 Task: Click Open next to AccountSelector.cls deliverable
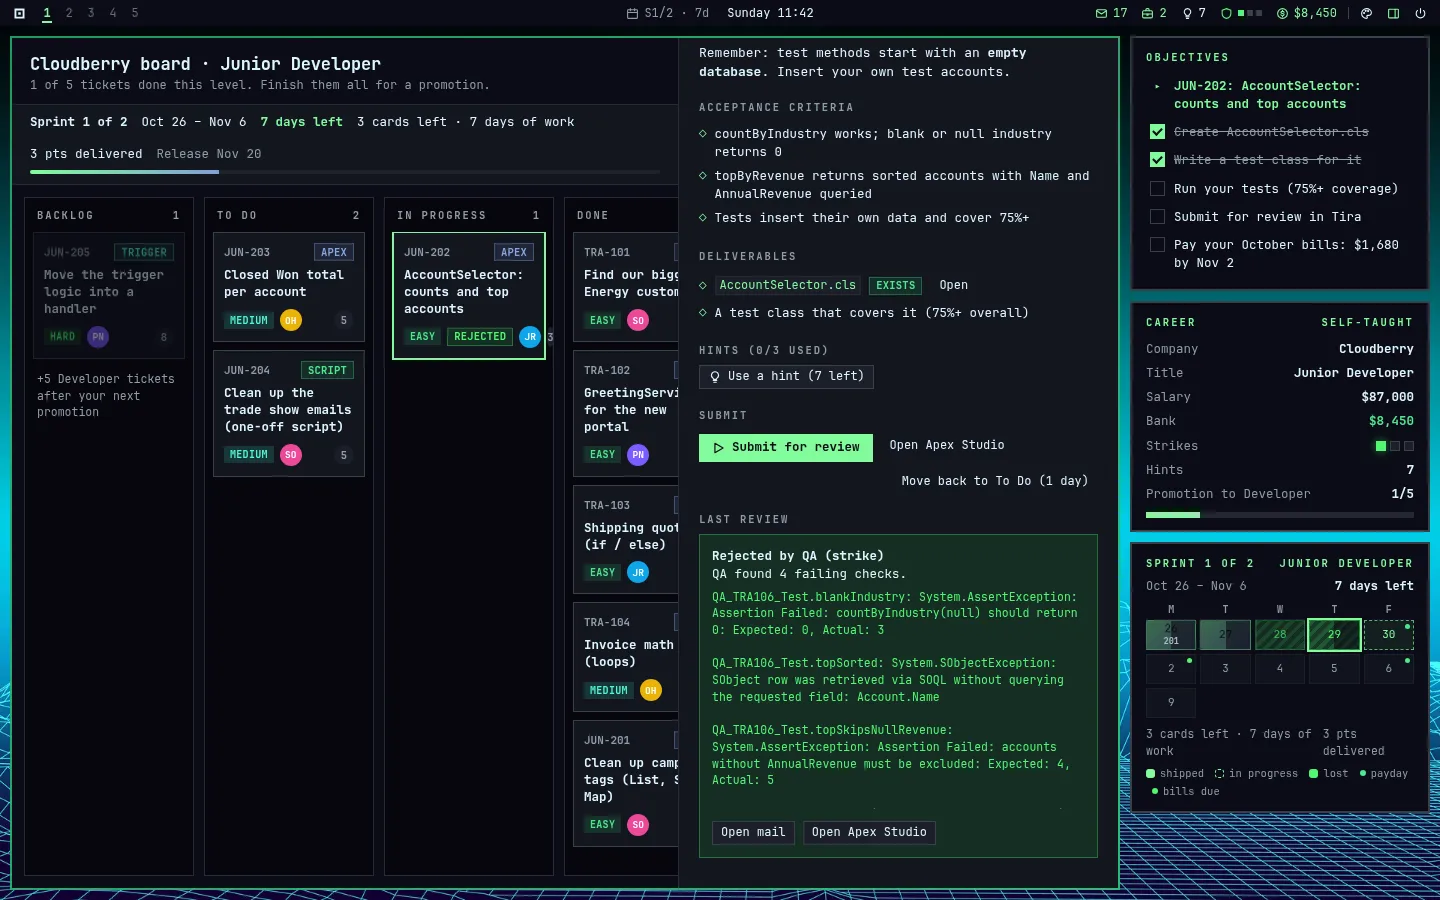point(953,285)
